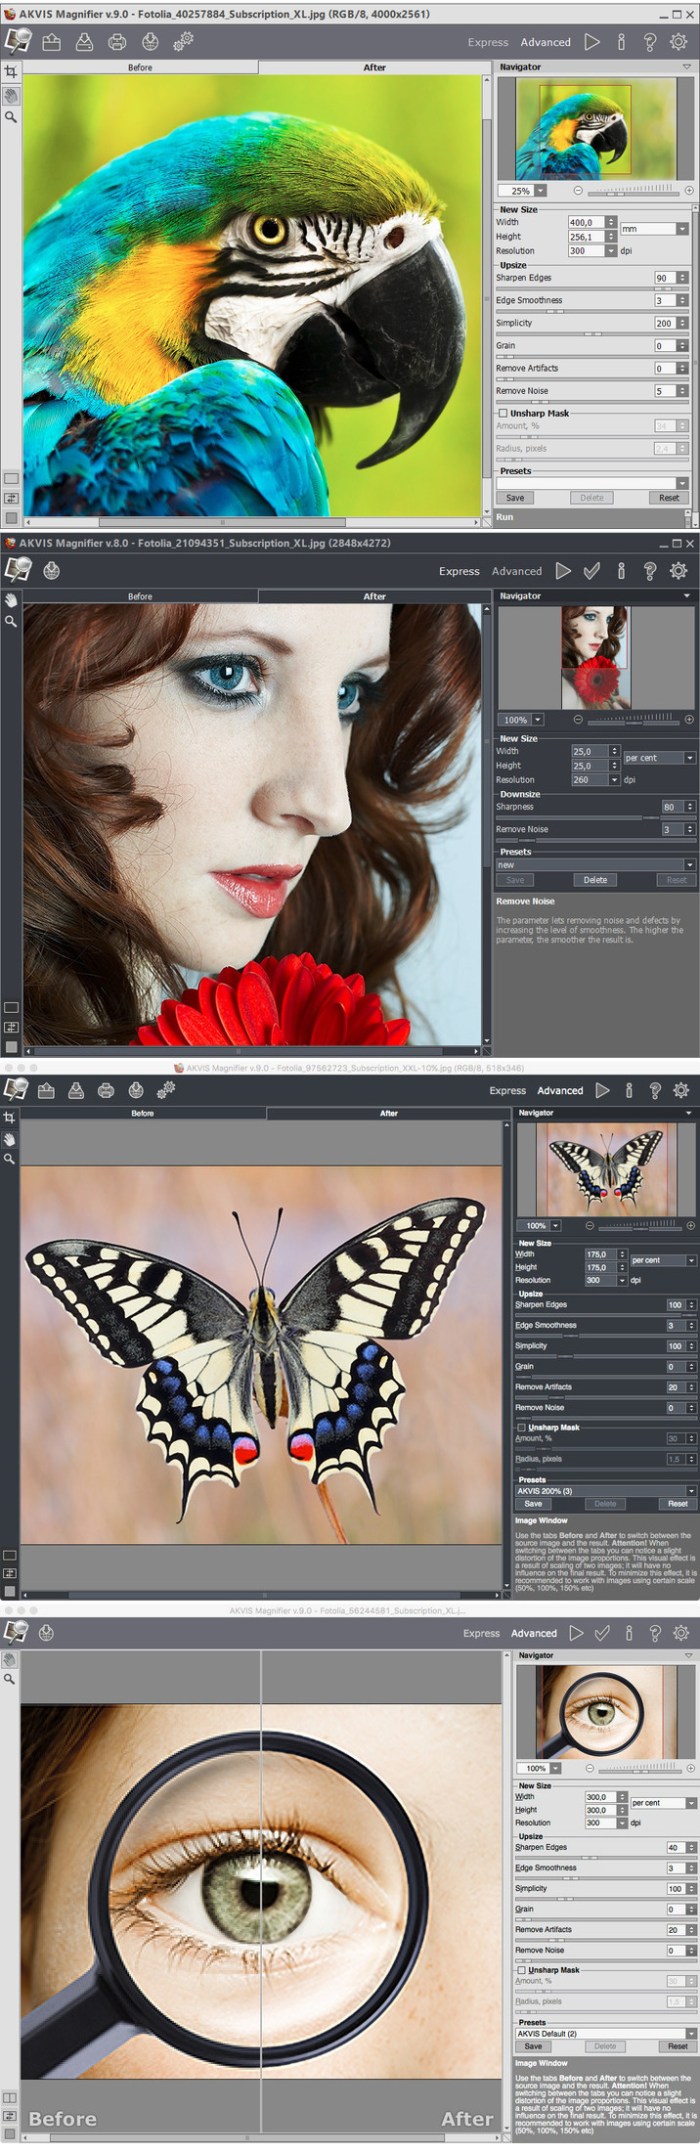The width and height of the screenshot is (700, 2153).
Task: Open the 'AKVIS 200% (3)' presets dropdown
Action: point(690,1491)
